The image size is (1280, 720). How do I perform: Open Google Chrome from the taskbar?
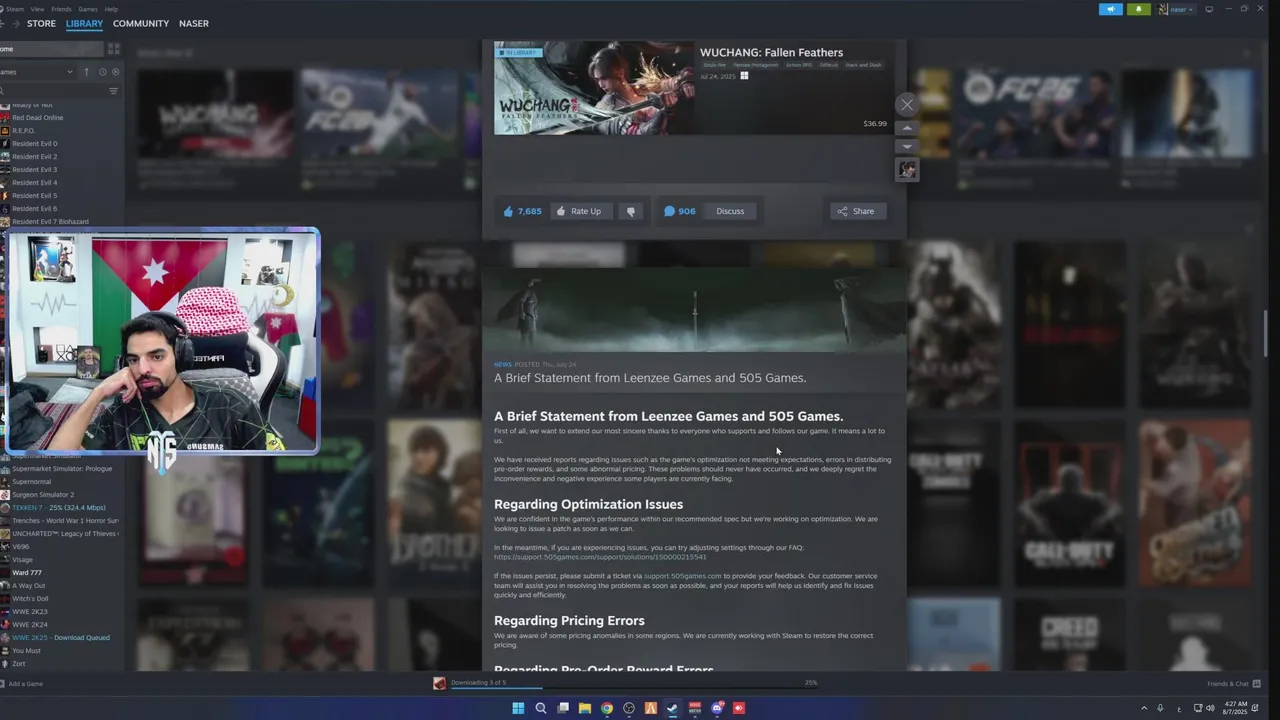pos(607,708)
